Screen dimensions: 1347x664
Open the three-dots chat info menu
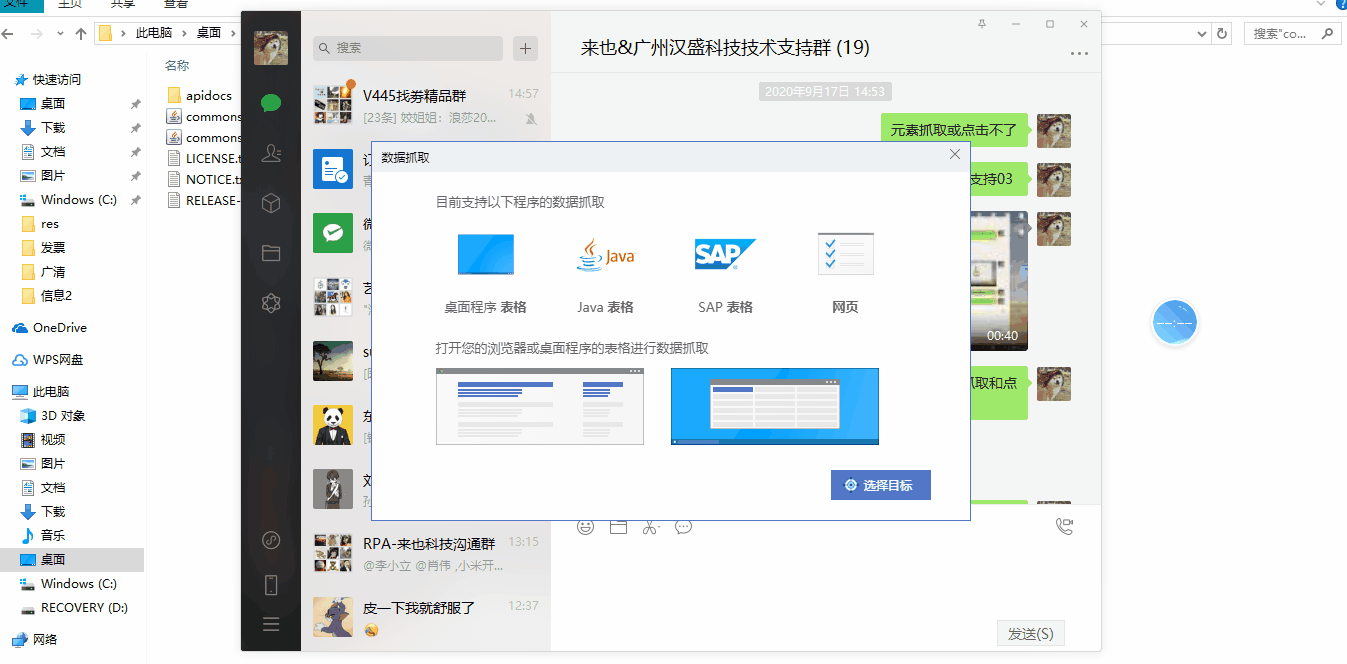click(x=1079, y=54)
